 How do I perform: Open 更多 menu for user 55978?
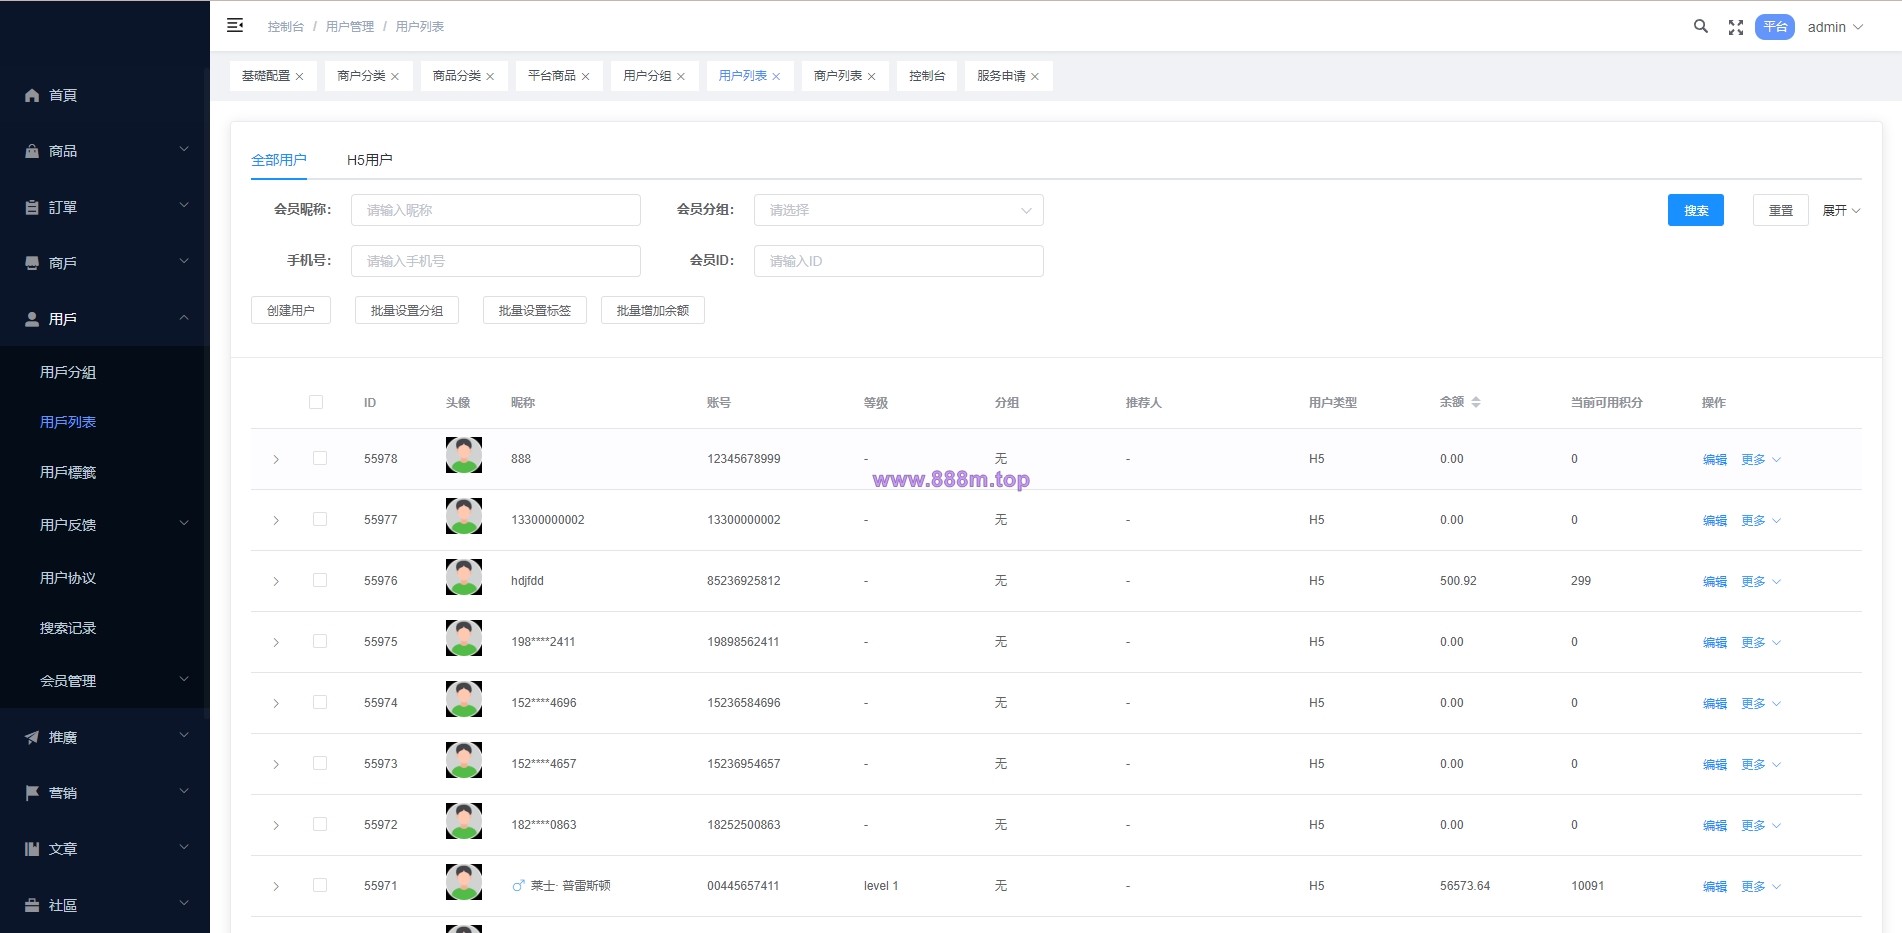coord(1761,459)
